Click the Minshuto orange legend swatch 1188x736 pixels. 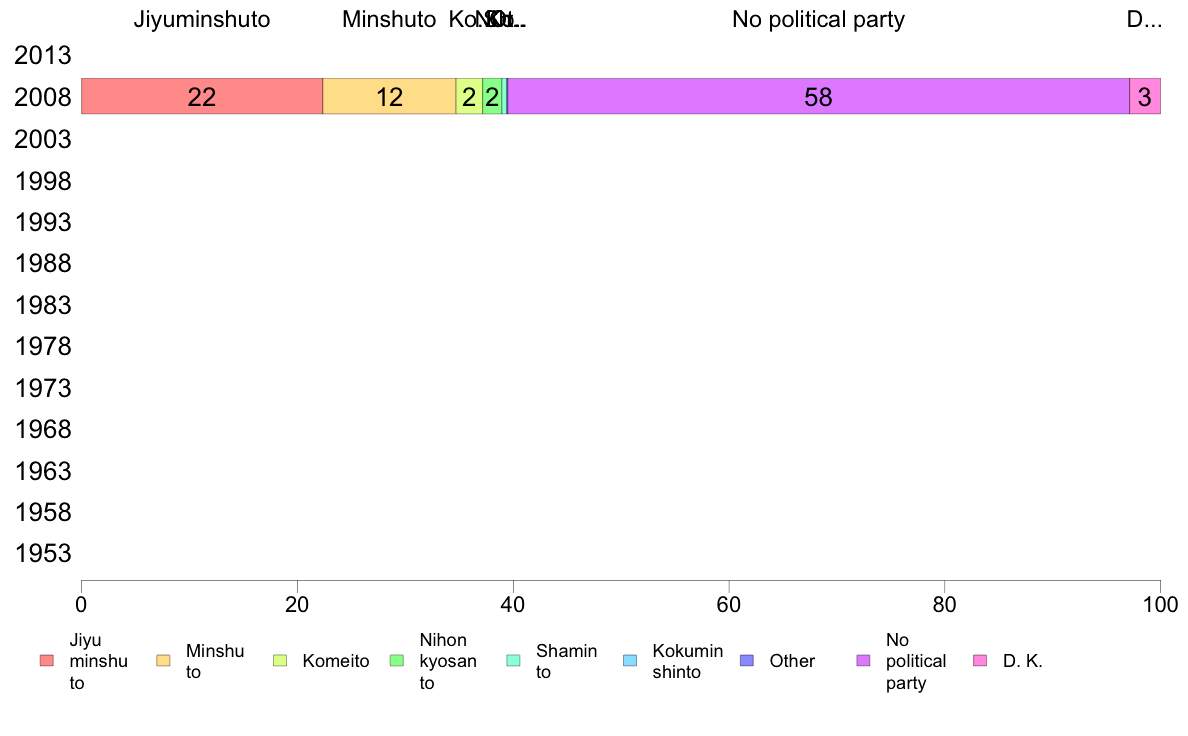(164, 661)
